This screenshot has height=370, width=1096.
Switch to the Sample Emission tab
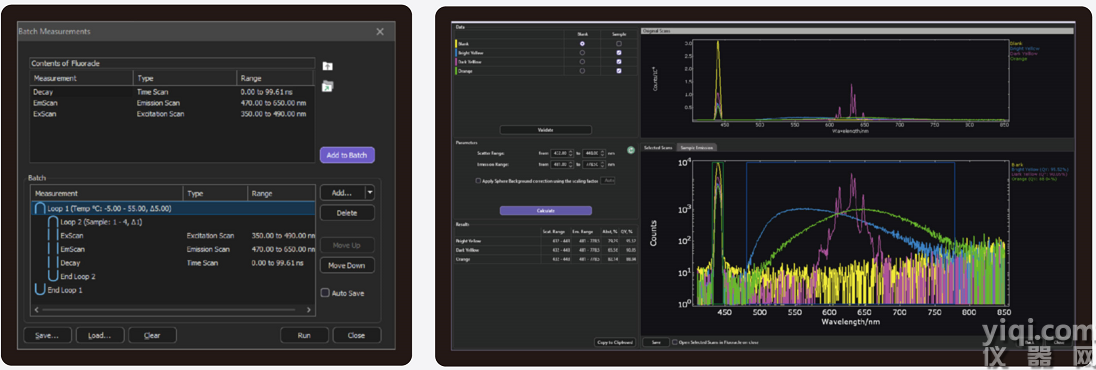click(x=696, y=148)
